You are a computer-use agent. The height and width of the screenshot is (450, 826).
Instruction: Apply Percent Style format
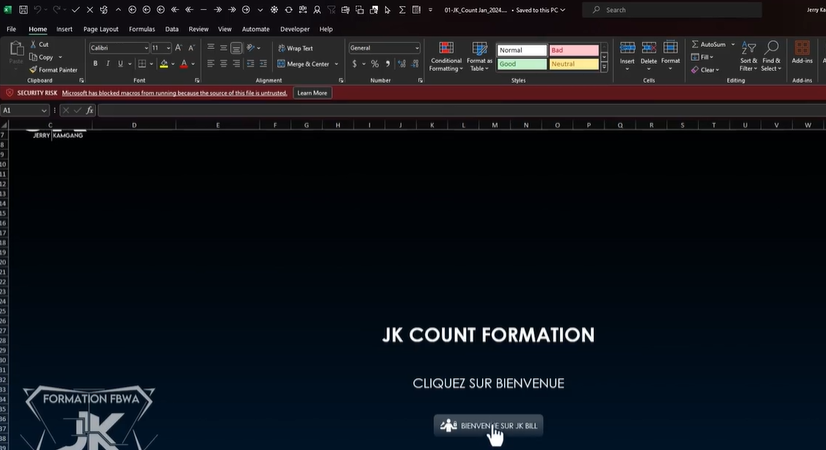[x=375, y=64]
